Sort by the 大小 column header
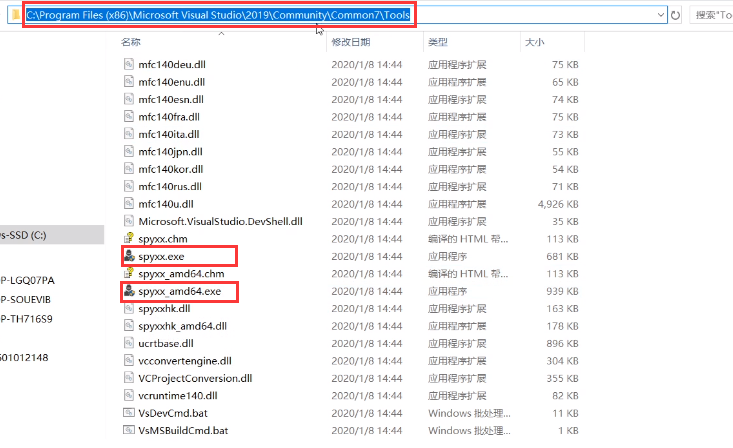The width and height of the screenshot is (733, 448). tap(534, 42)
